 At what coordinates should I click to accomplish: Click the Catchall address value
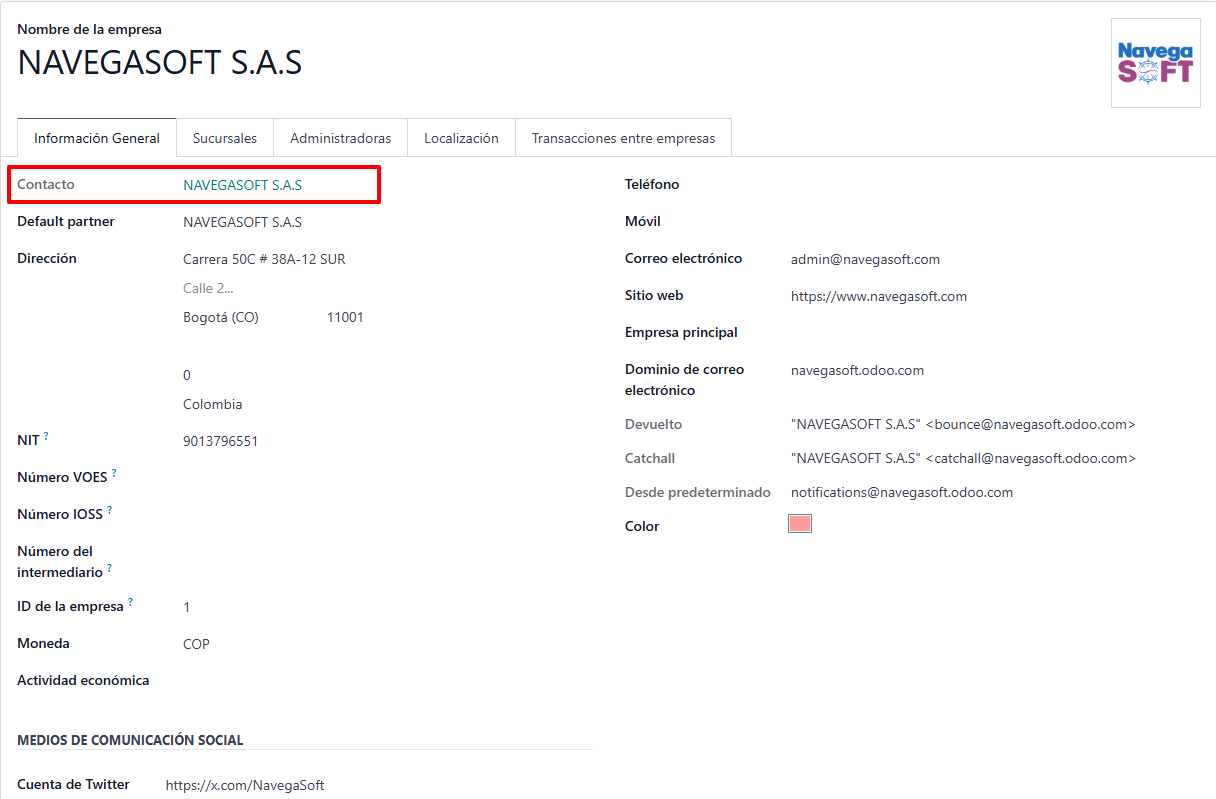pos(963,458)
